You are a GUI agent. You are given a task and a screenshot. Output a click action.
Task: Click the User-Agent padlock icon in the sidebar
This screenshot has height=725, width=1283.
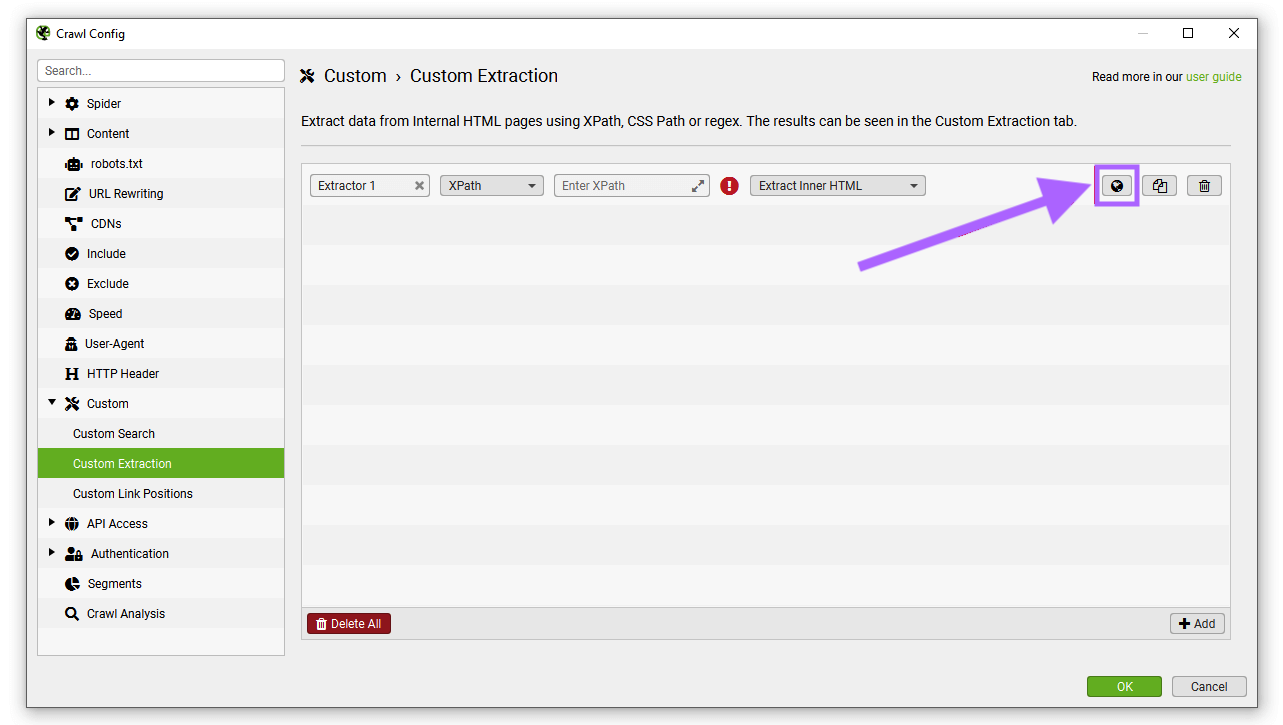pyautogui.click(x=73, y=343)
